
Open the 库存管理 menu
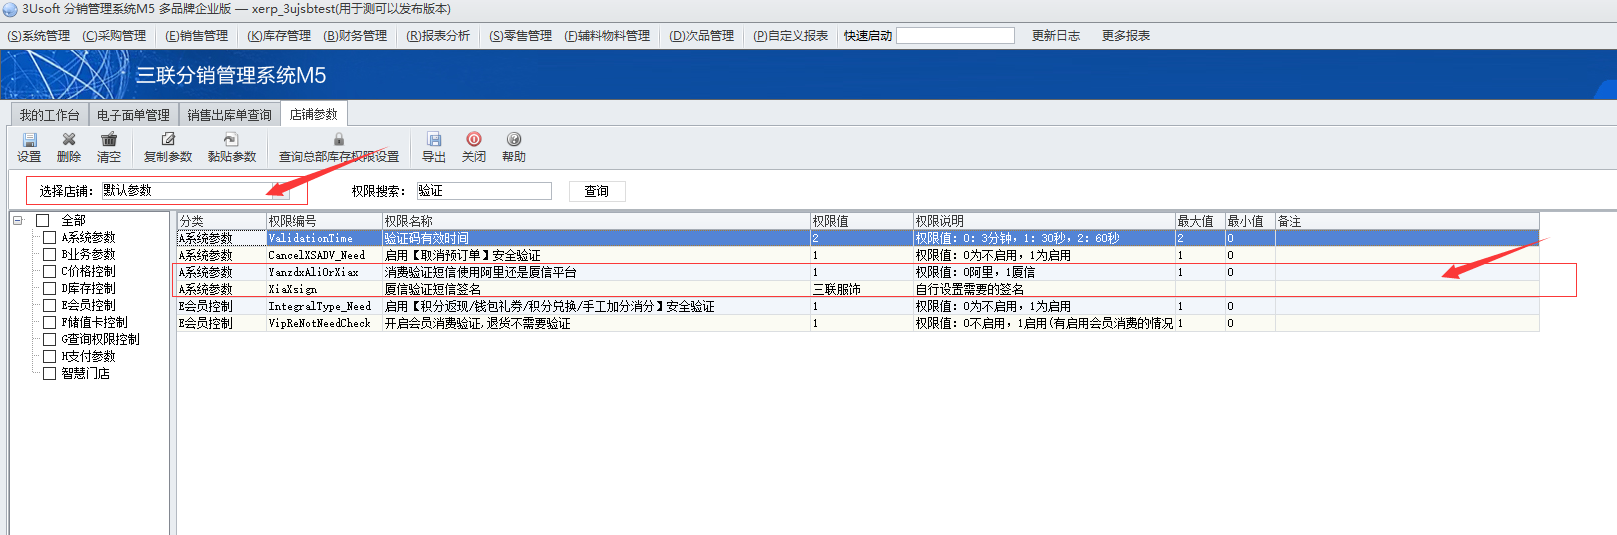pyautogui.click(x=279, y=36)
